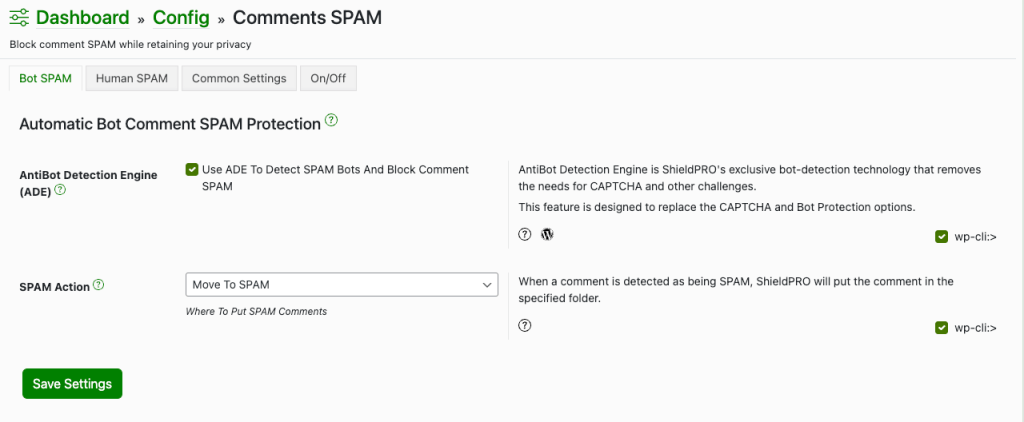Image resolution: width=1024 pixels, height=422 pixels.
Task: Click question mark icon beside WordPress logo
Action: click(525, 235)
